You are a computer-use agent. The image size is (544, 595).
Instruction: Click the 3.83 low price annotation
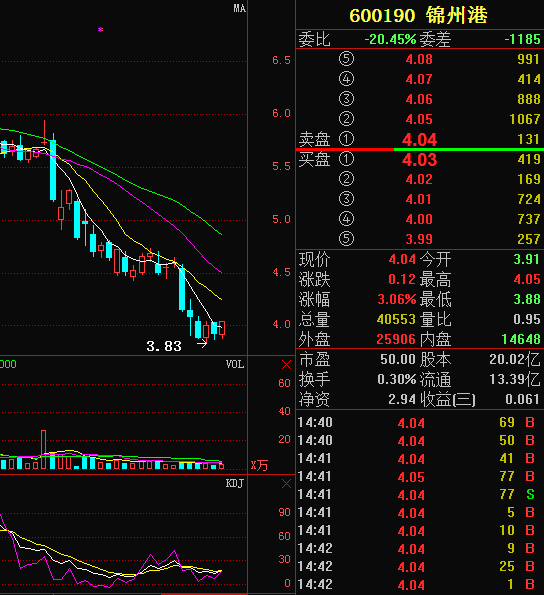pos(164,346)
